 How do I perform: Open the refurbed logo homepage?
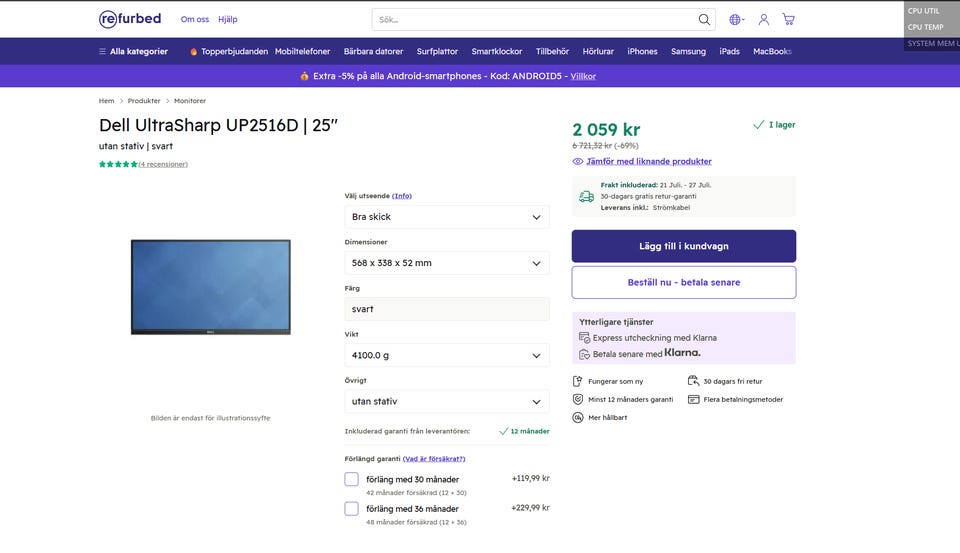[x=130, y=19]
